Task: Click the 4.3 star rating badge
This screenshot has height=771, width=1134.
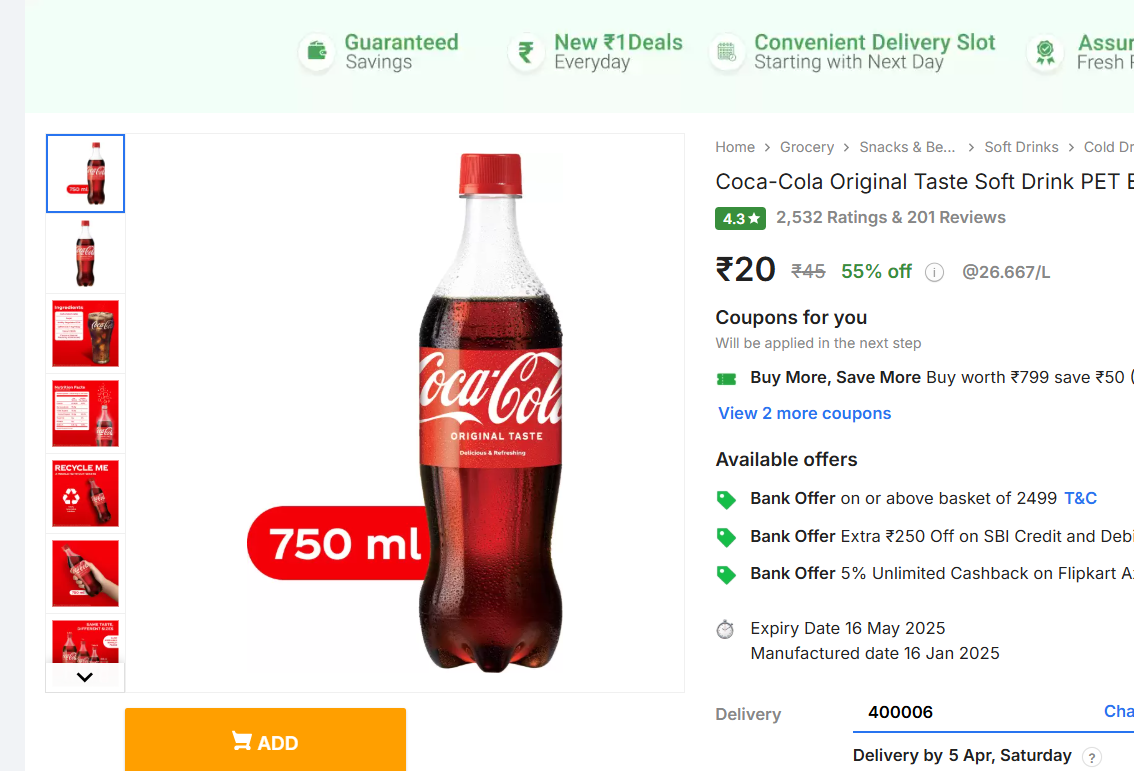Action: (x=740, y=218)
